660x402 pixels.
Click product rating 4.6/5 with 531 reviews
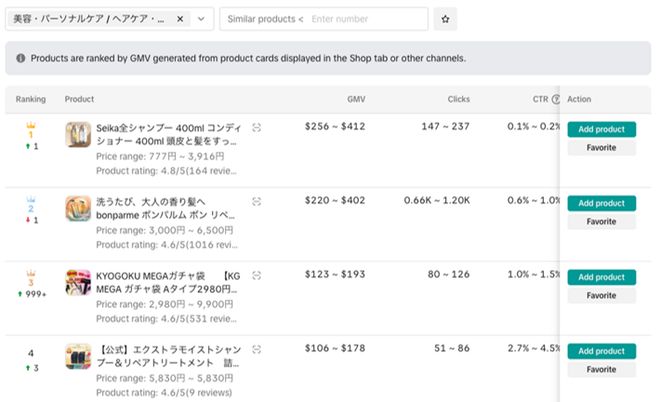click(166, 319)
